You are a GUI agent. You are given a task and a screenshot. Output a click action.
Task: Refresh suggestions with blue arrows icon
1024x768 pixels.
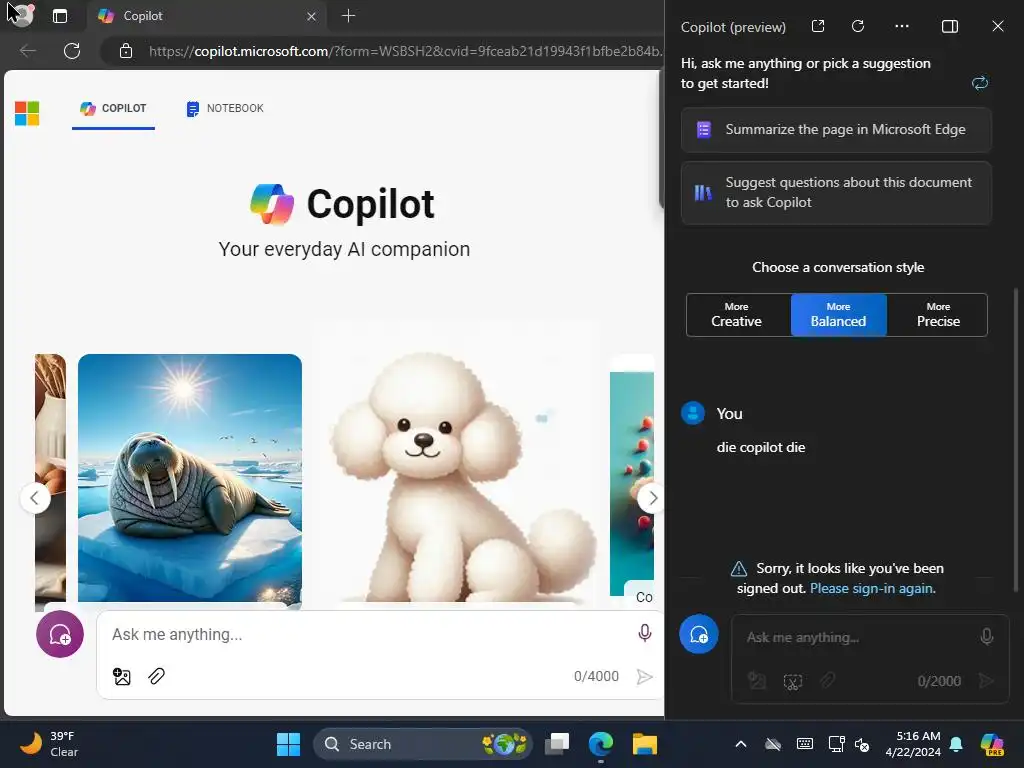point(980,83)
